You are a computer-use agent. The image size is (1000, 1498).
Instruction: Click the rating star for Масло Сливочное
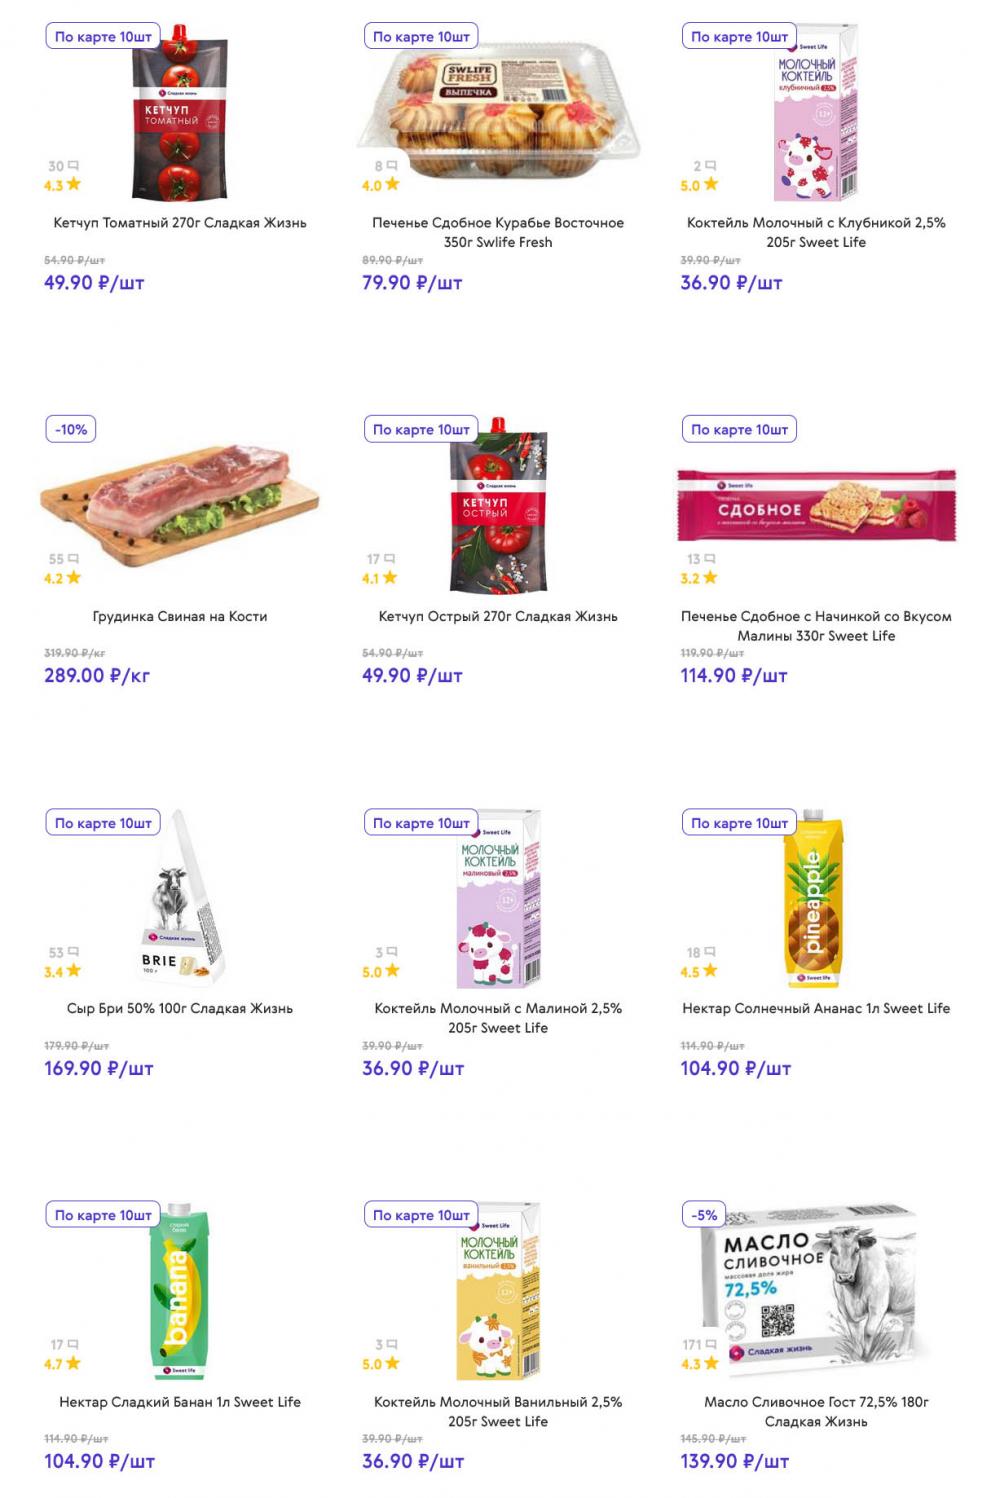tap(711, 1363)
